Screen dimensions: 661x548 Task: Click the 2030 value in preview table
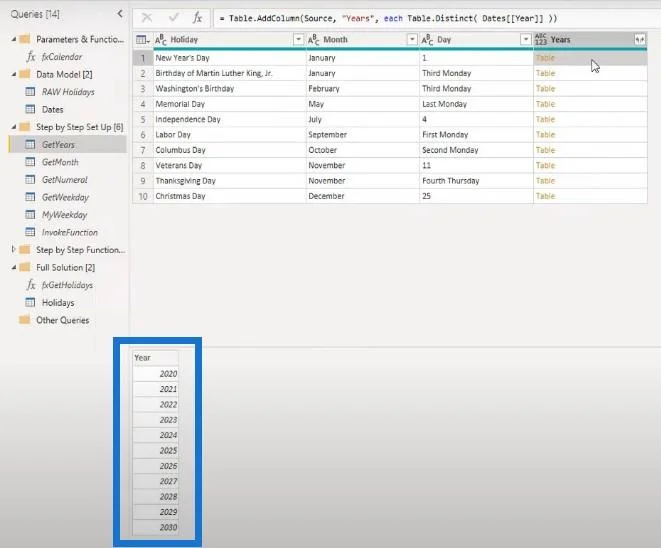pyautogui.click(x=156, y=527)
